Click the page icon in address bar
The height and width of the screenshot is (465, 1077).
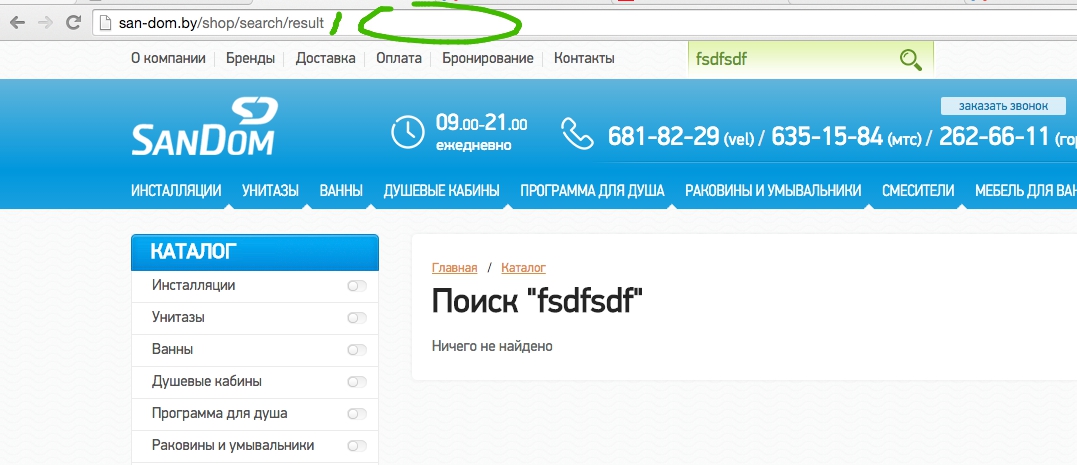[104, 24]
